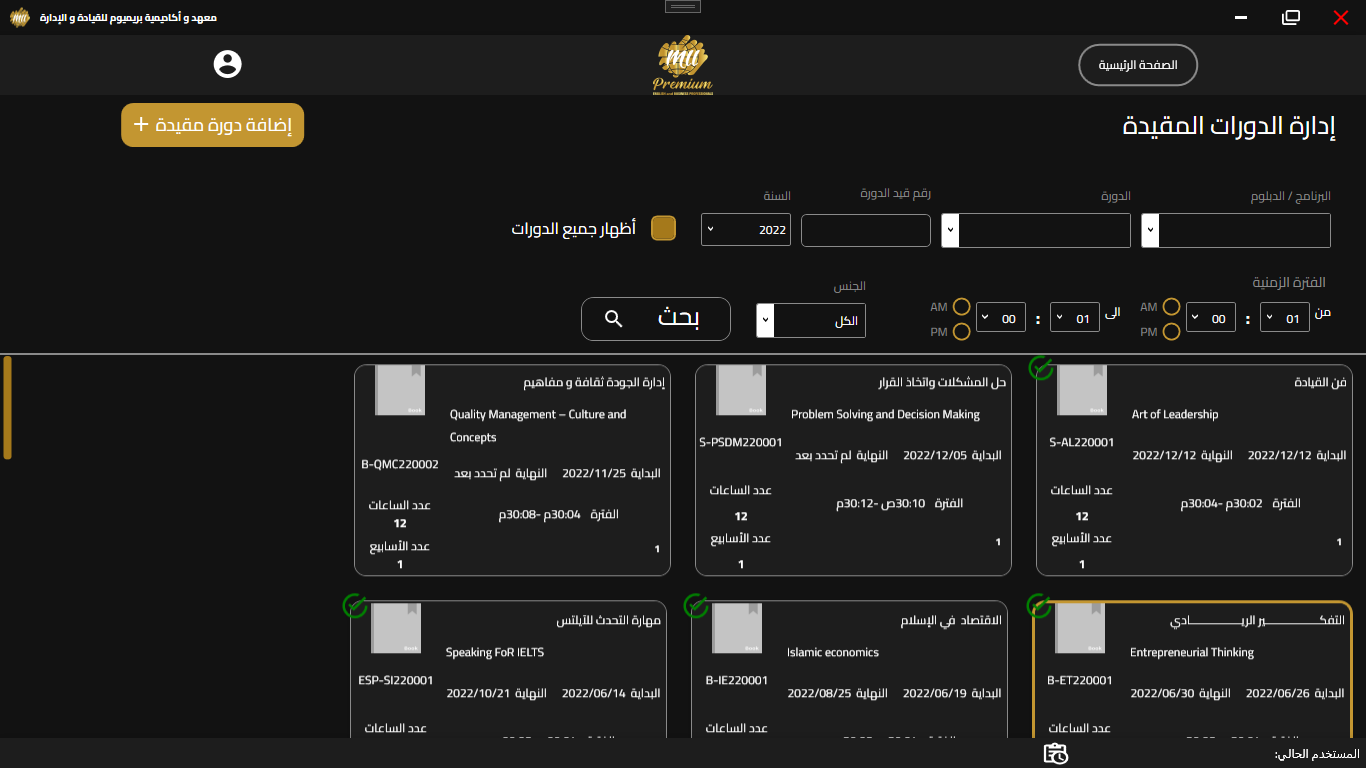
Task: Click the schedule clock icon in status bar
Action: (x=1056, y=754)
